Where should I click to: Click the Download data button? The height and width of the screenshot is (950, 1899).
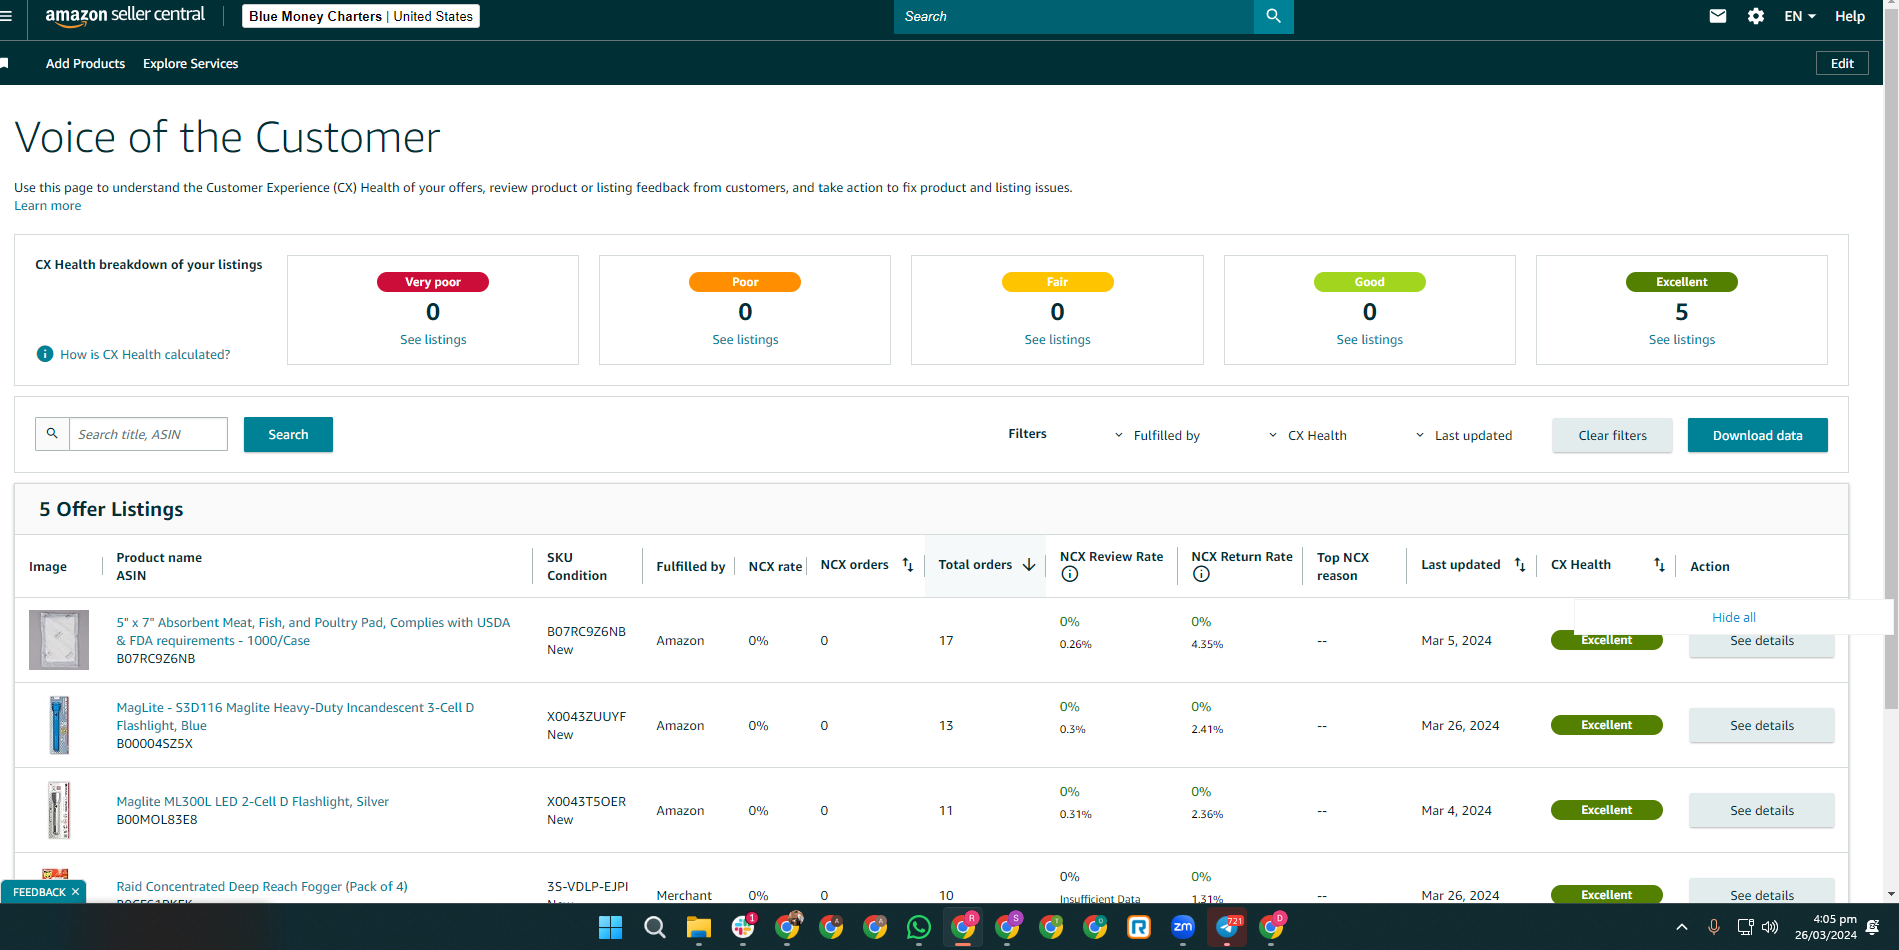point(1758,435)
